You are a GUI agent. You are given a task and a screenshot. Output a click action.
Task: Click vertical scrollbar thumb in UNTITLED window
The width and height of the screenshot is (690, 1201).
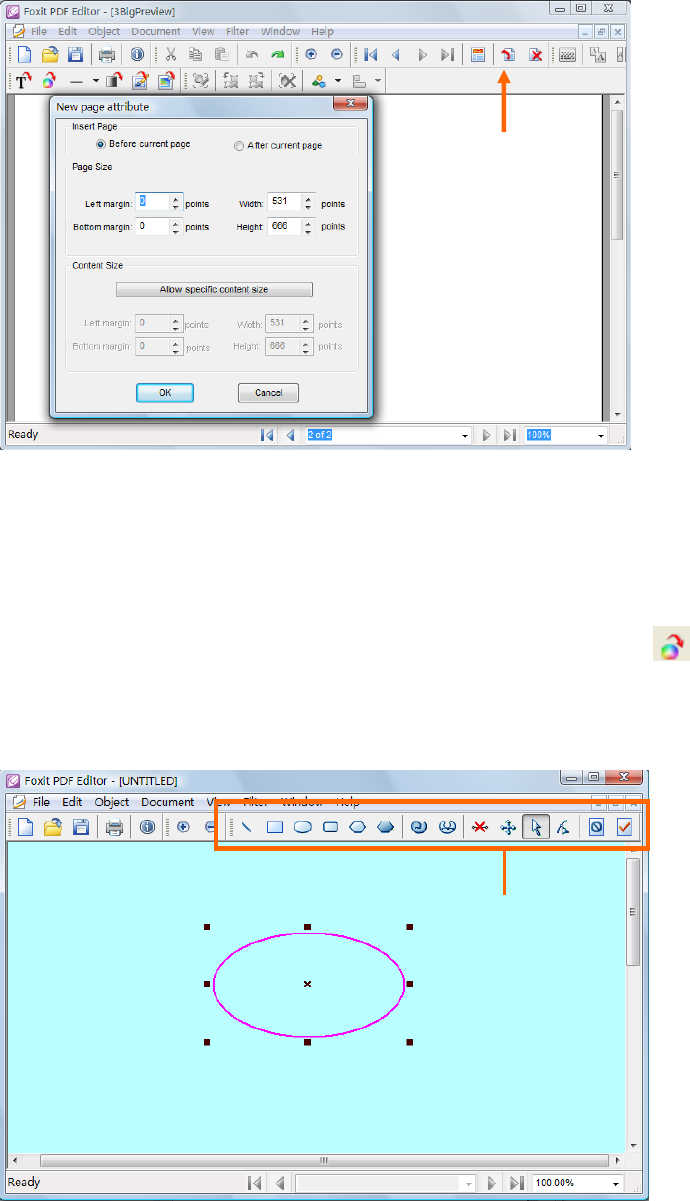click(x=633, y=911)
